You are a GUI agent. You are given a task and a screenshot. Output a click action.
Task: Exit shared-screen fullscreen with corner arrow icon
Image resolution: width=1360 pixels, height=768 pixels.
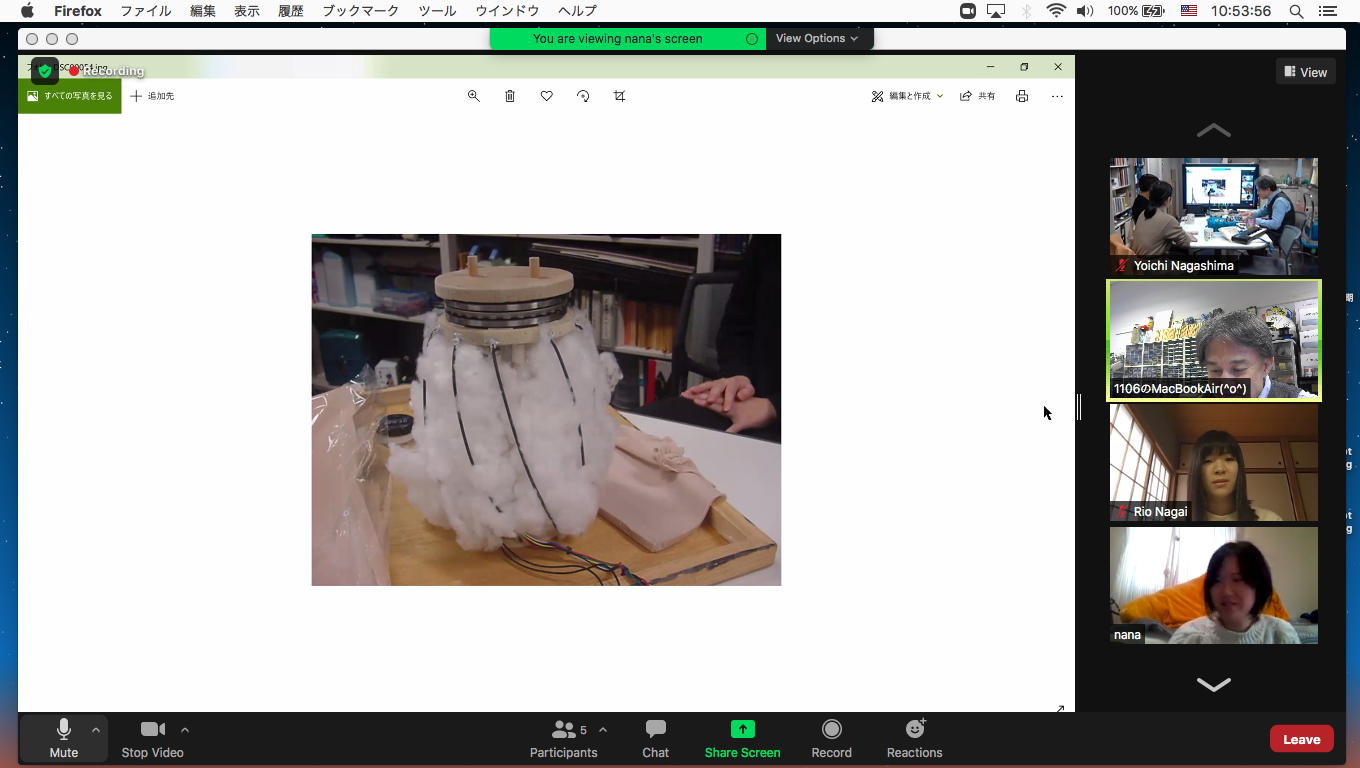click(1060, 708)
